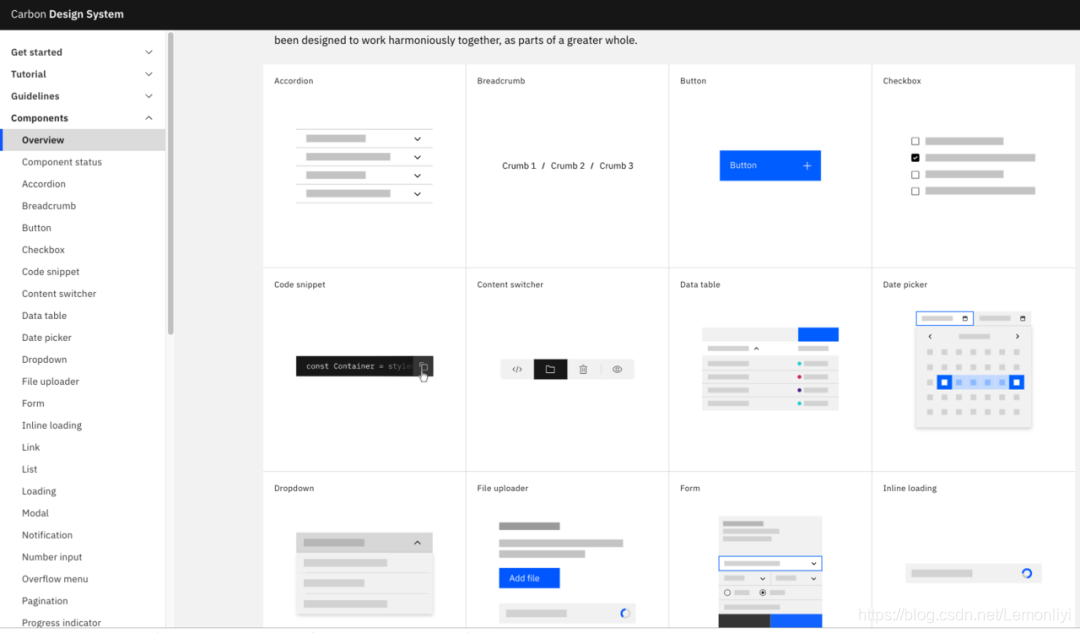
Task: Click the code snippet text block
Action: coord(364,366)
